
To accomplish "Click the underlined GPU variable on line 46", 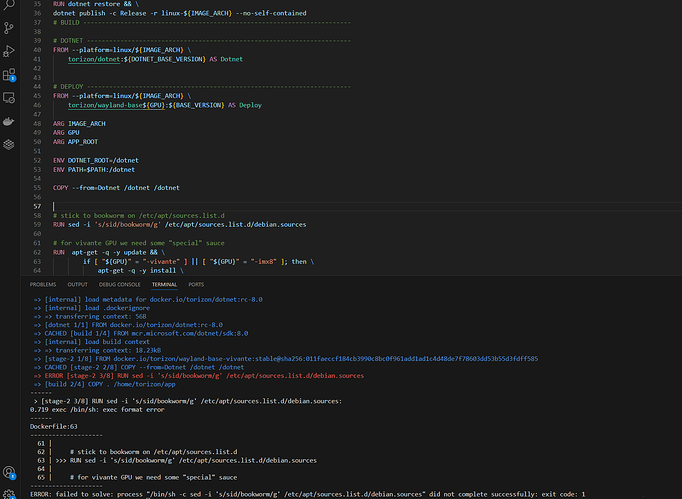I will [x=155, y=105].
